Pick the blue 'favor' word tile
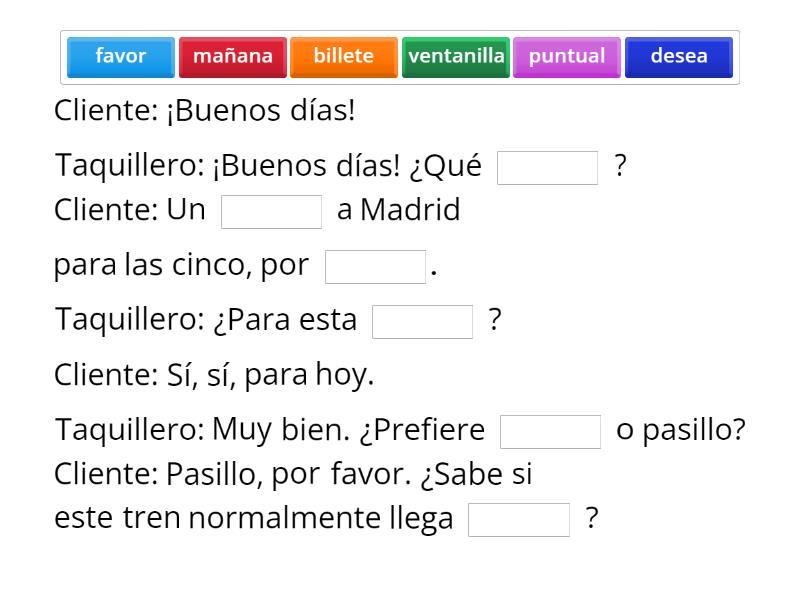Screen dimensions: 800x600 tap(121, 57)
